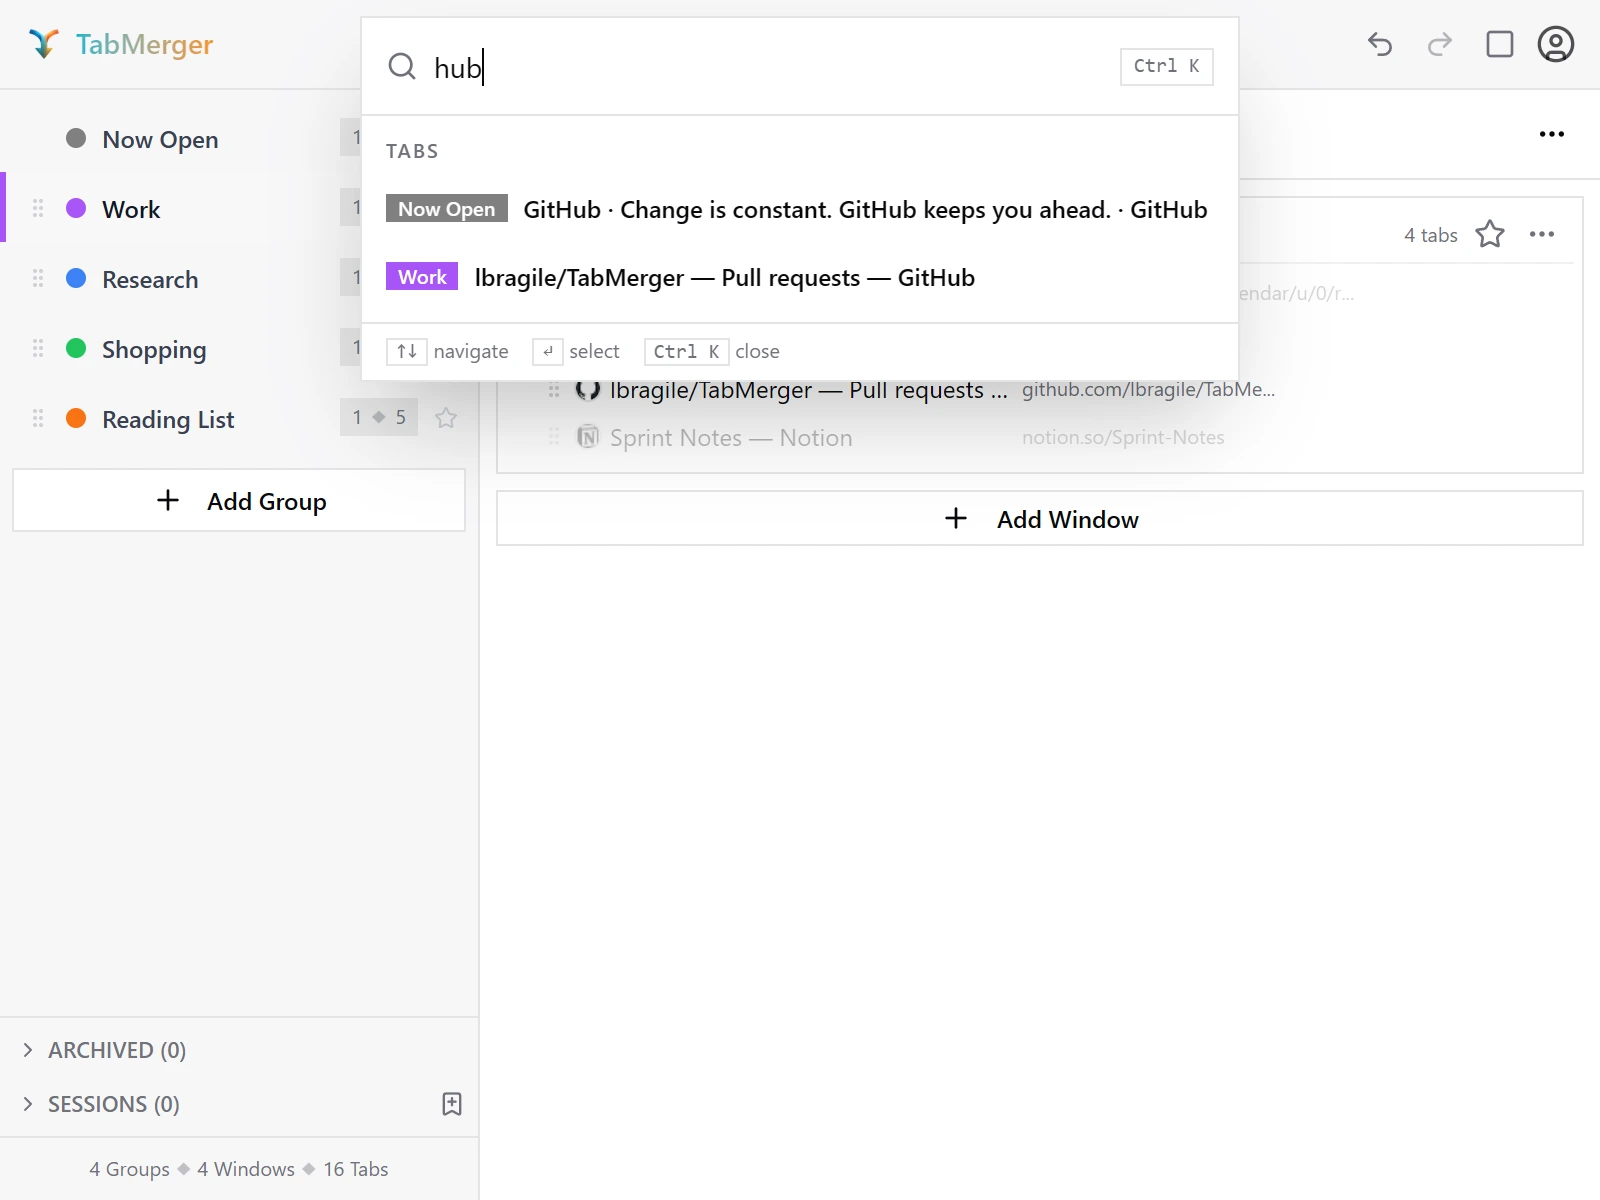Click the Add Group button
This screenshot has width=1600, height=1200.
coord(239,500)
